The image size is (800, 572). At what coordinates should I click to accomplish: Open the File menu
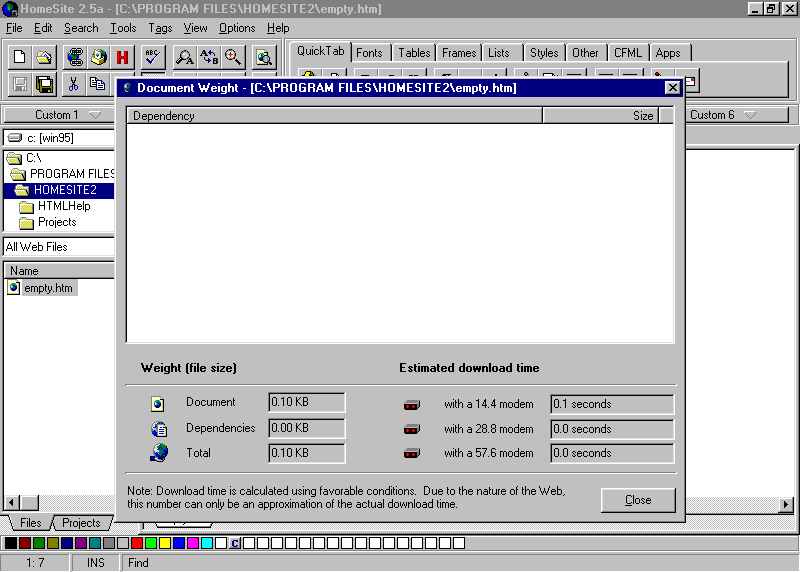click(x=14, y=28)
